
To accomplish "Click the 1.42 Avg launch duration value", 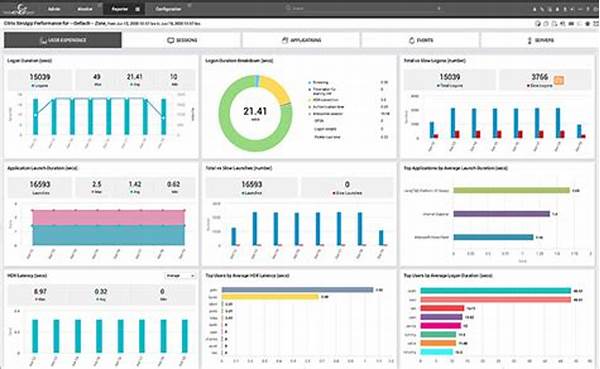I will point(135,184).
